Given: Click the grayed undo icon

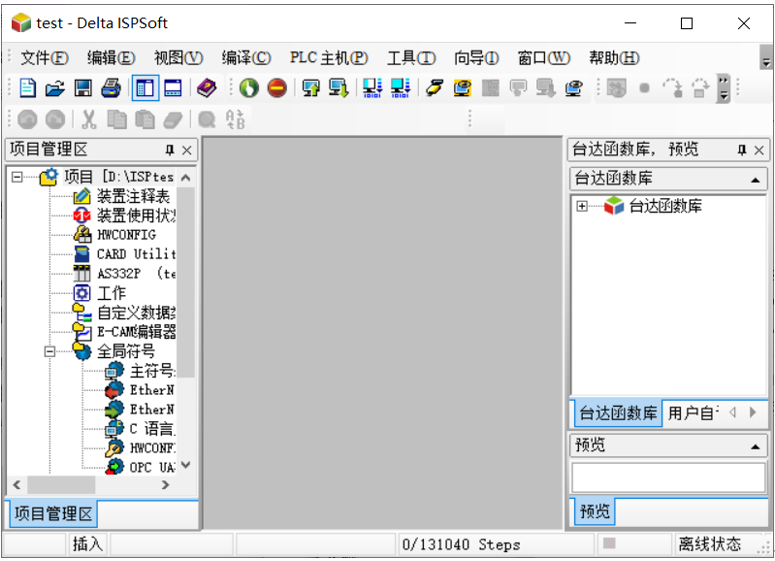Looking at the screenshot, I should tap(27, 120).
